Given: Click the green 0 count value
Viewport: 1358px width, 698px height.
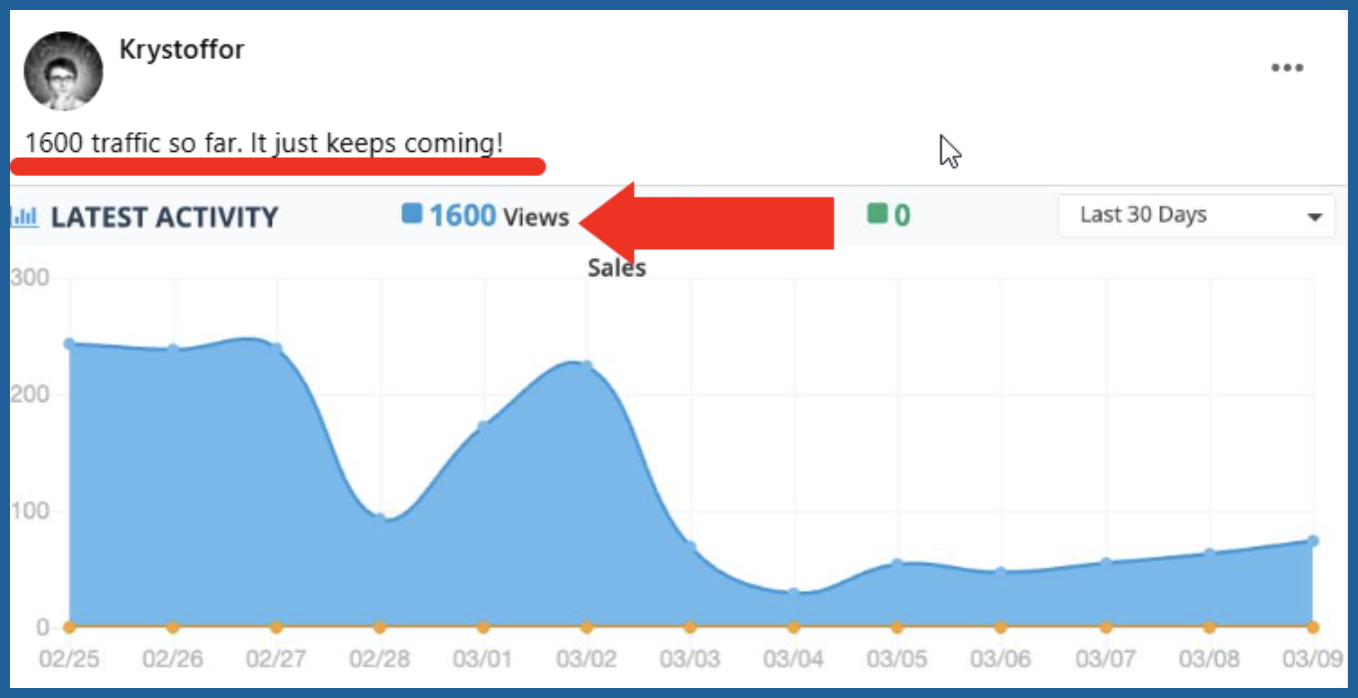Looking at the screenshot, I should coord(902,216).
